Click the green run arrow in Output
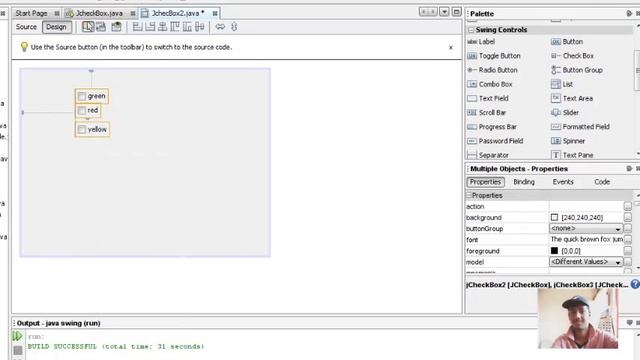 click(x=17, y=336)
